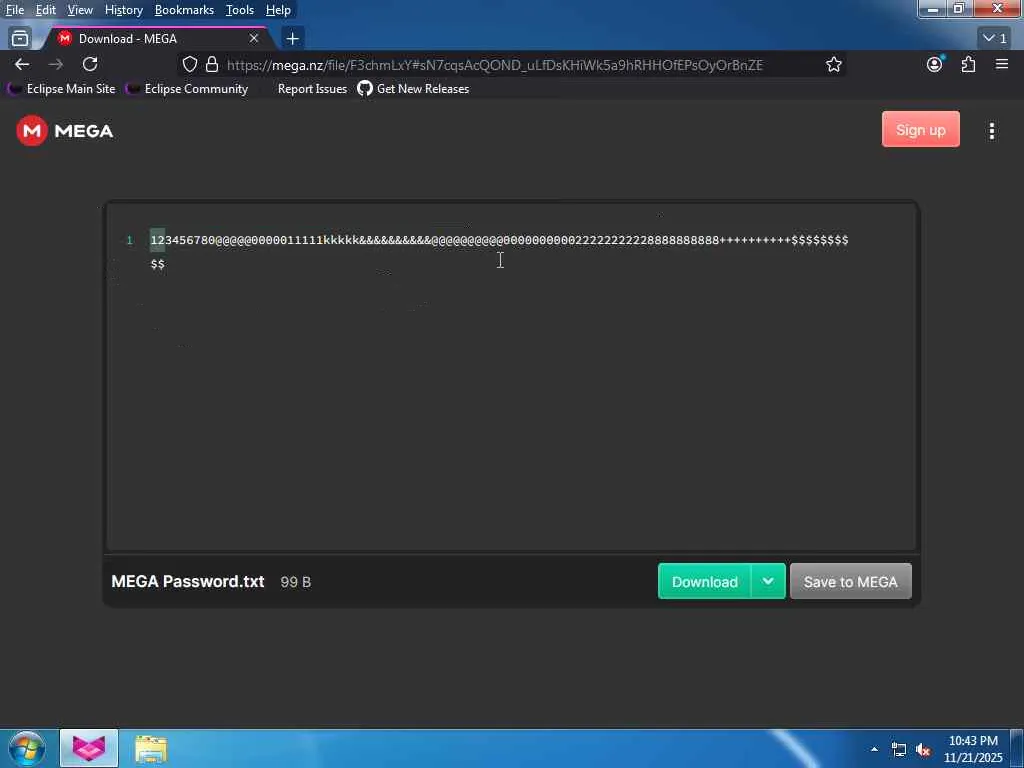Open Eclipse Main Site bookmark

62,89
